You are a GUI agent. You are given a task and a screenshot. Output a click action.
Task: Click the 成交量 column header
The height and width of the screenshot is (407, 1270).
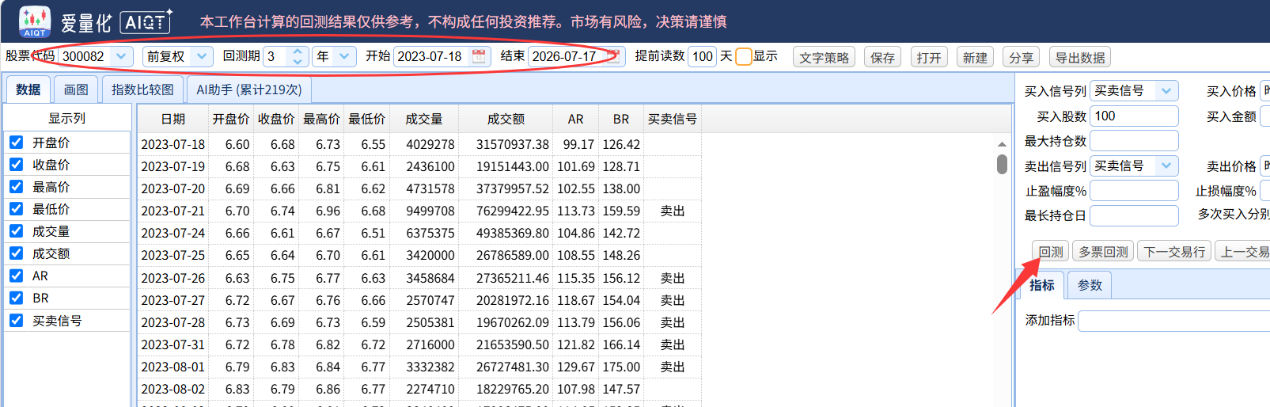tap(423, 119)
